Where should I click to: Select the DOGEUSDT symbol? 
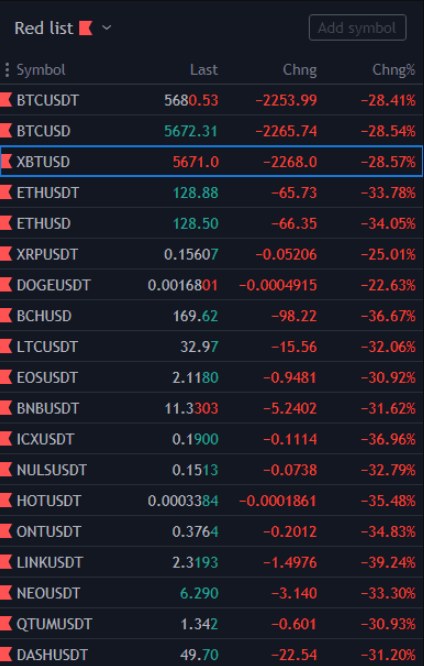click(54, 285)
